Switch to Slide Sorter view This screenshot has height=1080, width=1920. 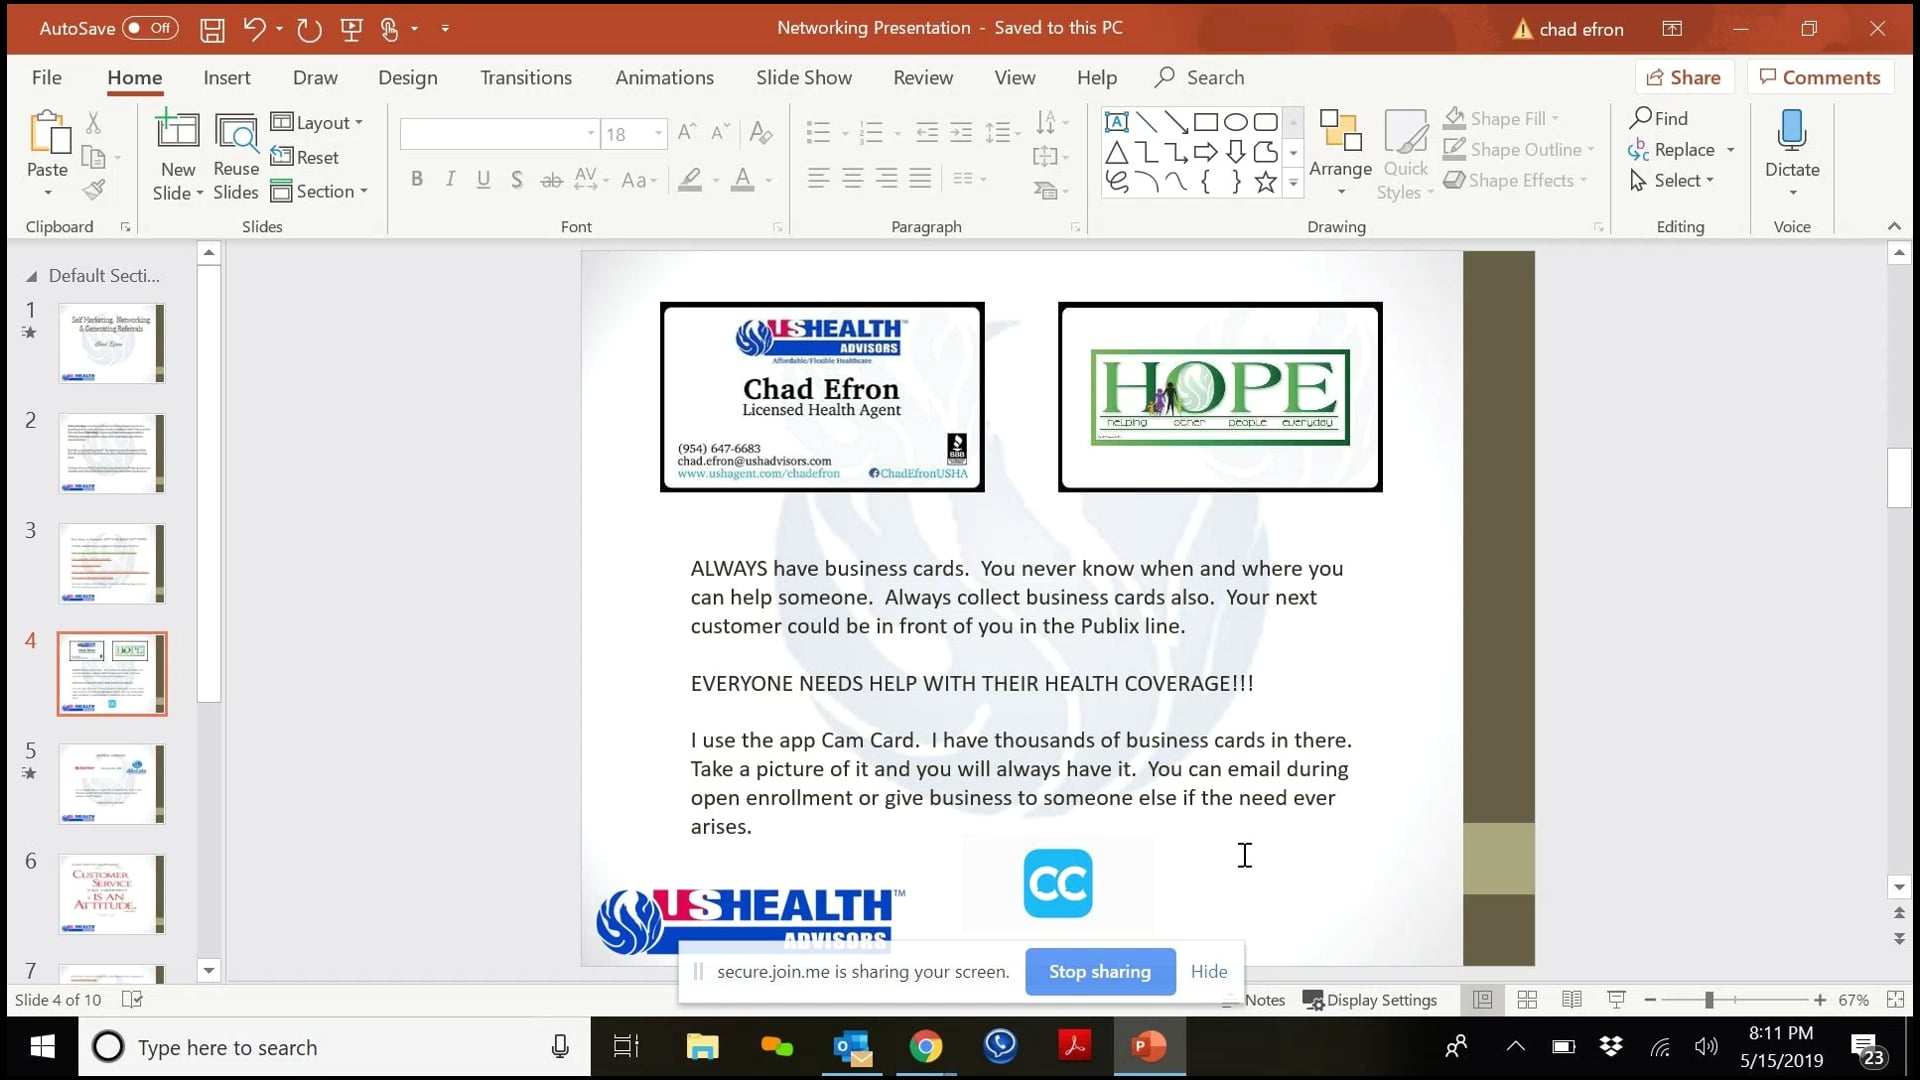pyautogui.click(x=1527, y=1000)
